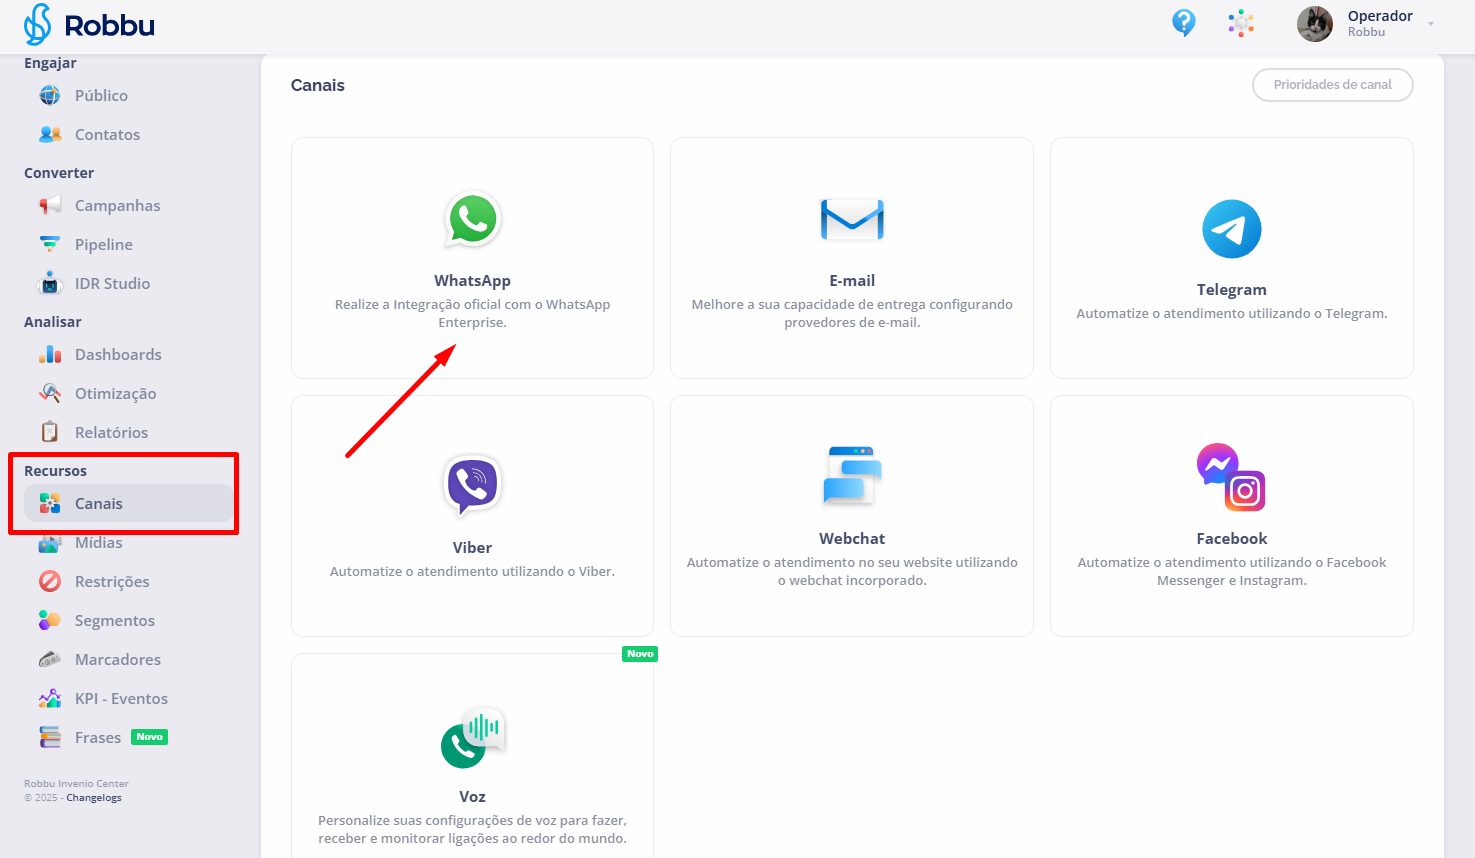Open KPI - Eventos in sidebar

coord(121,699)
